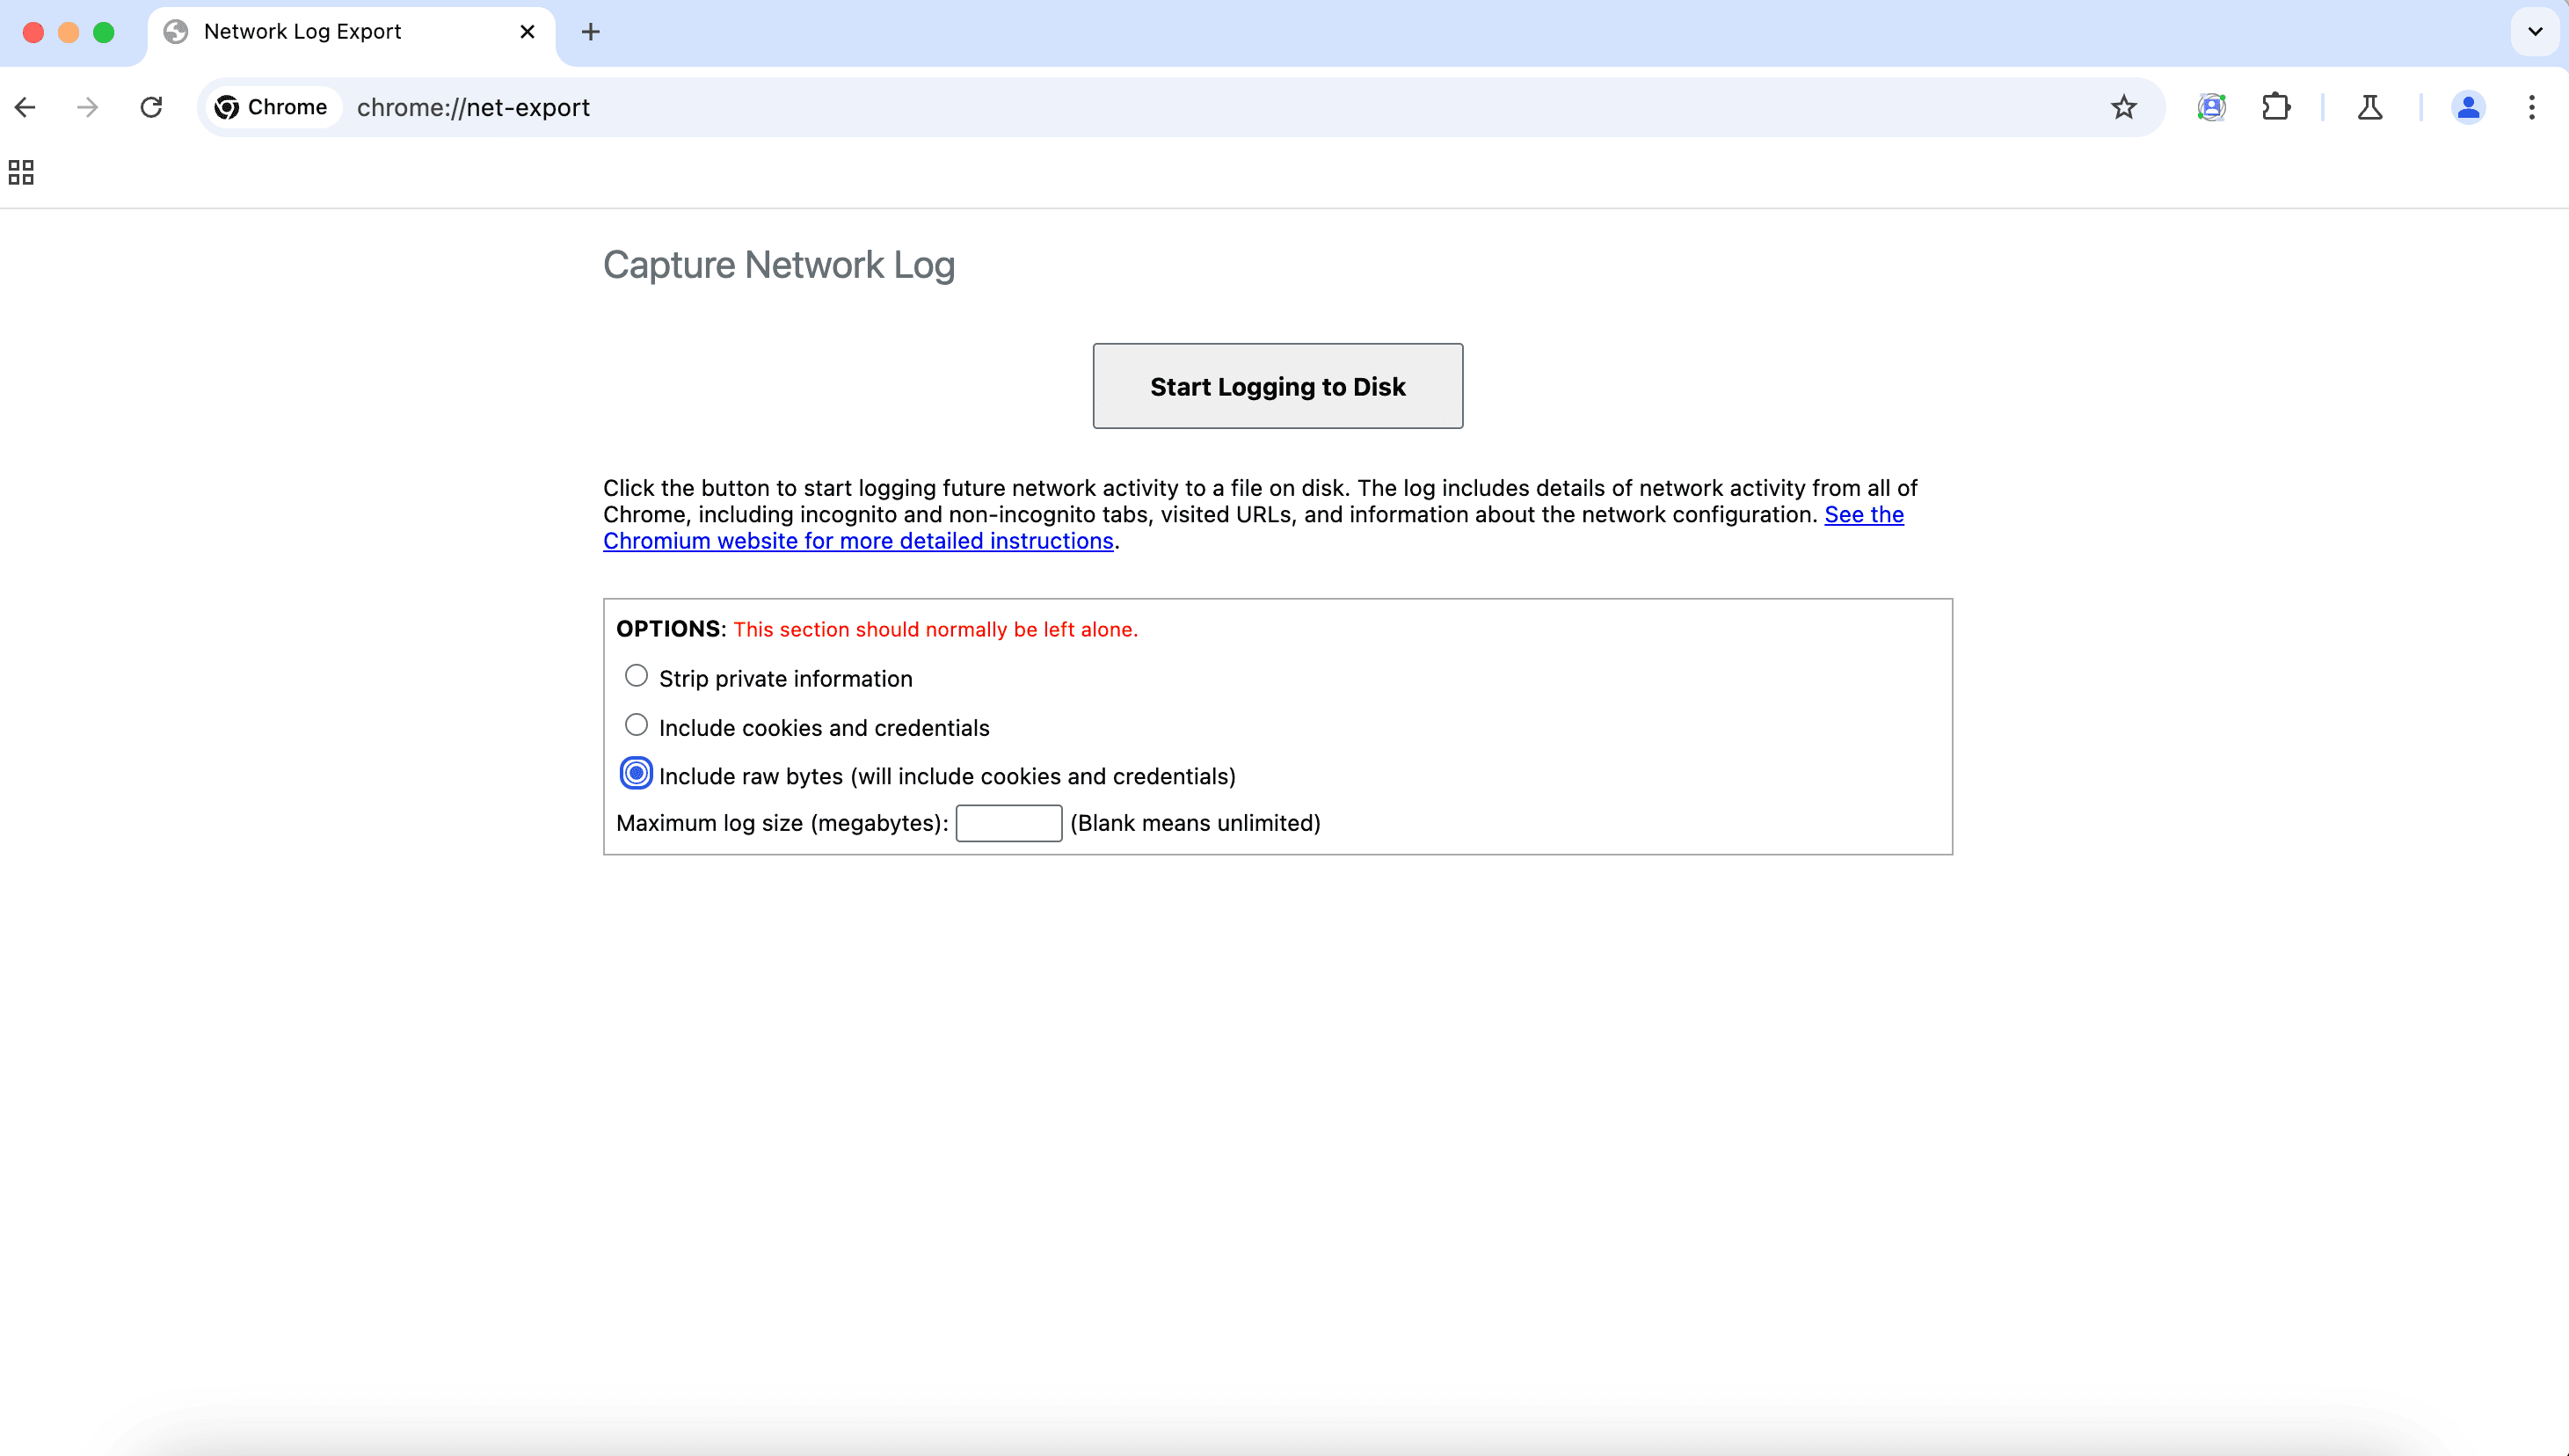
Task: Click the tab grid view icon
Action: (x=21, y=171)
